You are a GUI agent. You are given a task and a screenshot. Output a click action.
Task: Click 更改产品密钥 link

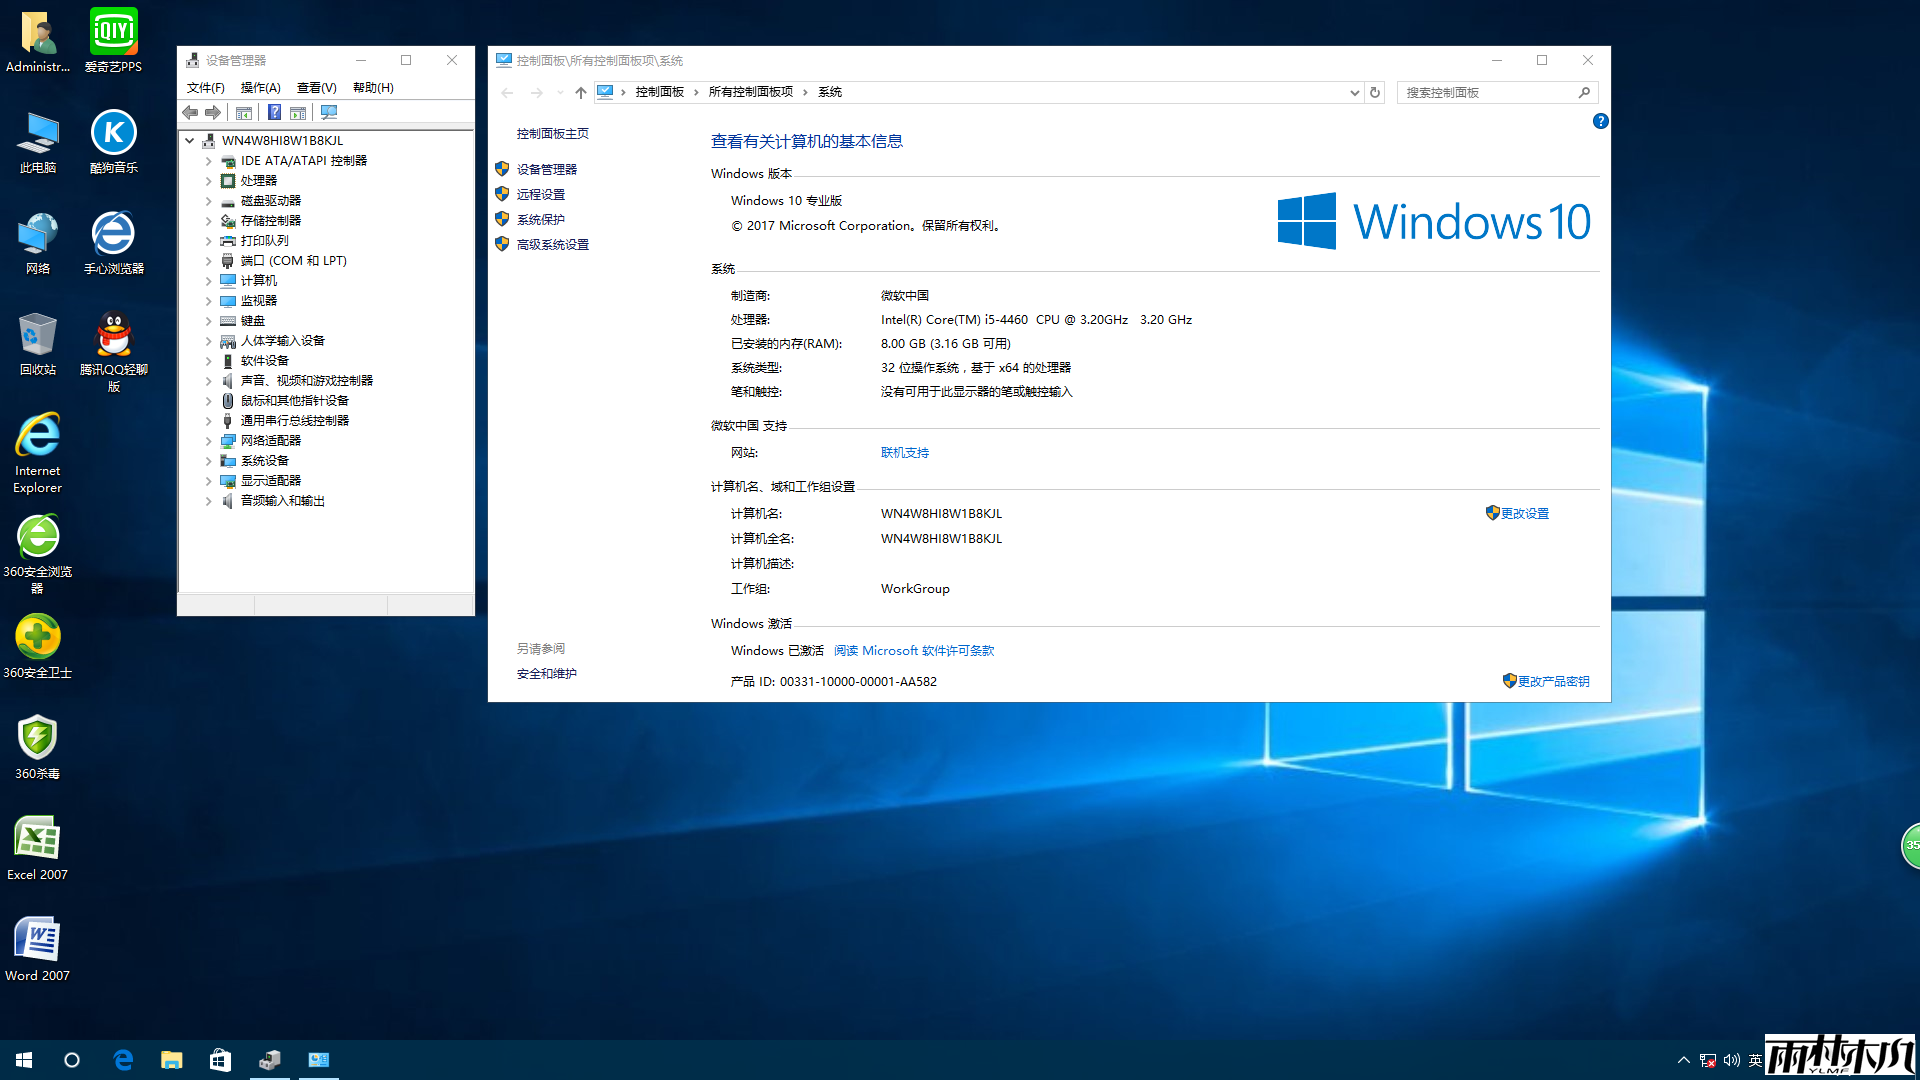pos(1553,681)
